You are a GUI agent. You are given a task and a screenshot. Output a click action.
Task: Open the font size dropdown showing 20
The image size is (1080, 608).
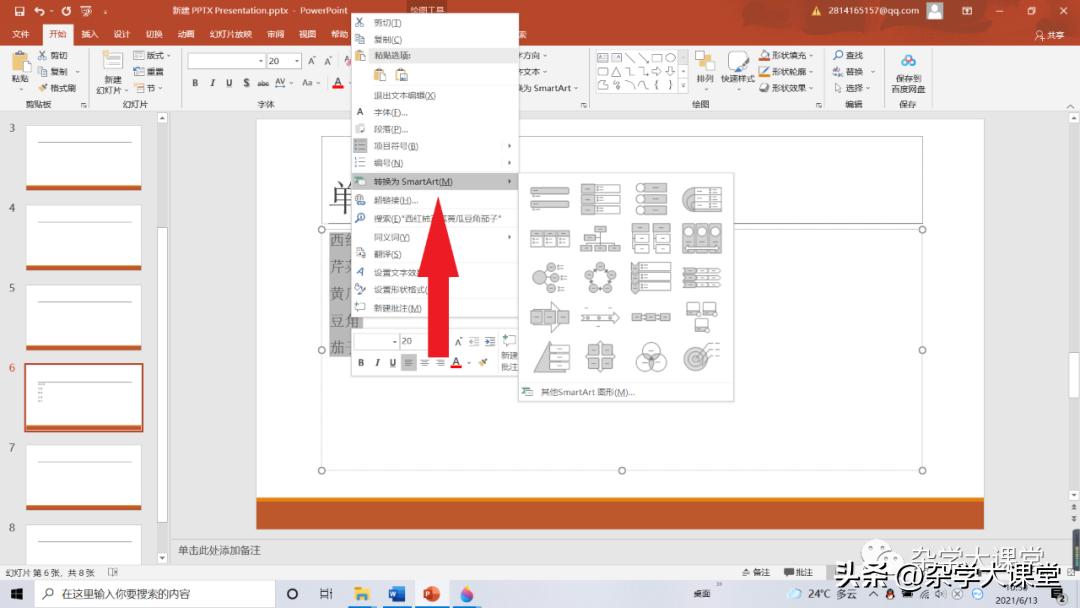297,61
